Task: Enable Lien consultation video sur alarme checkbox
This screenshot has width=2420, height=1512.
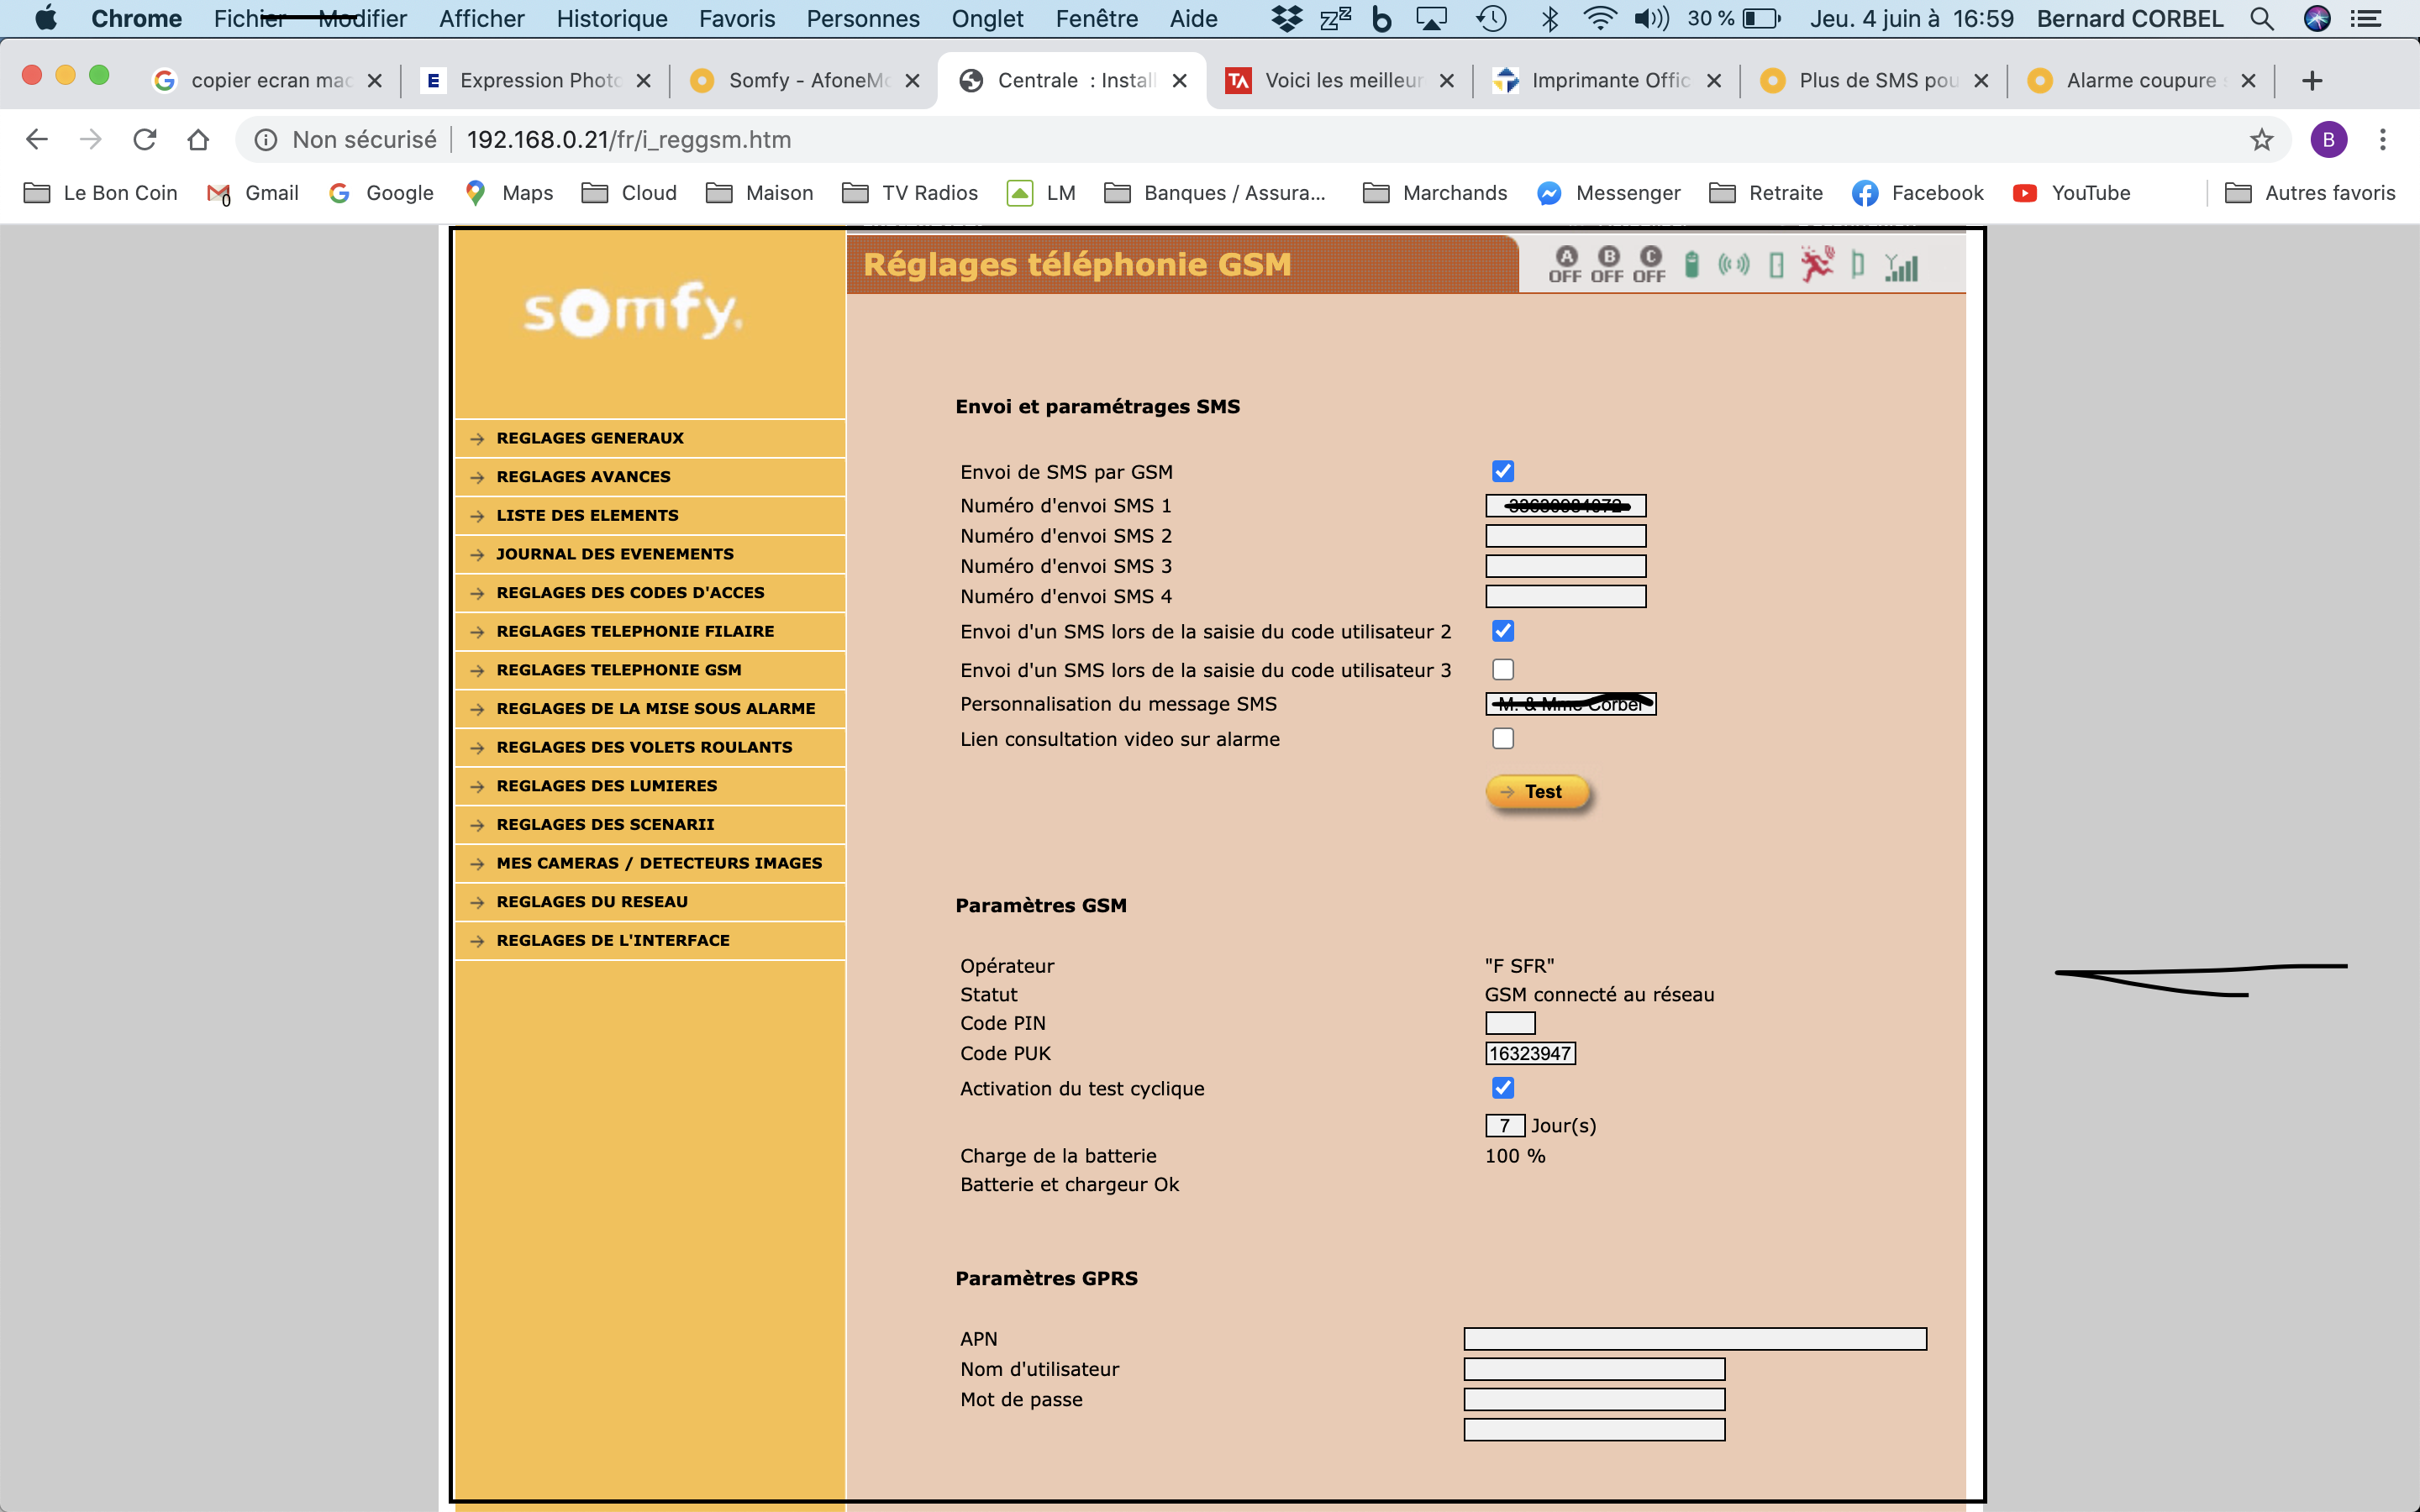Action: [1502, 738]
